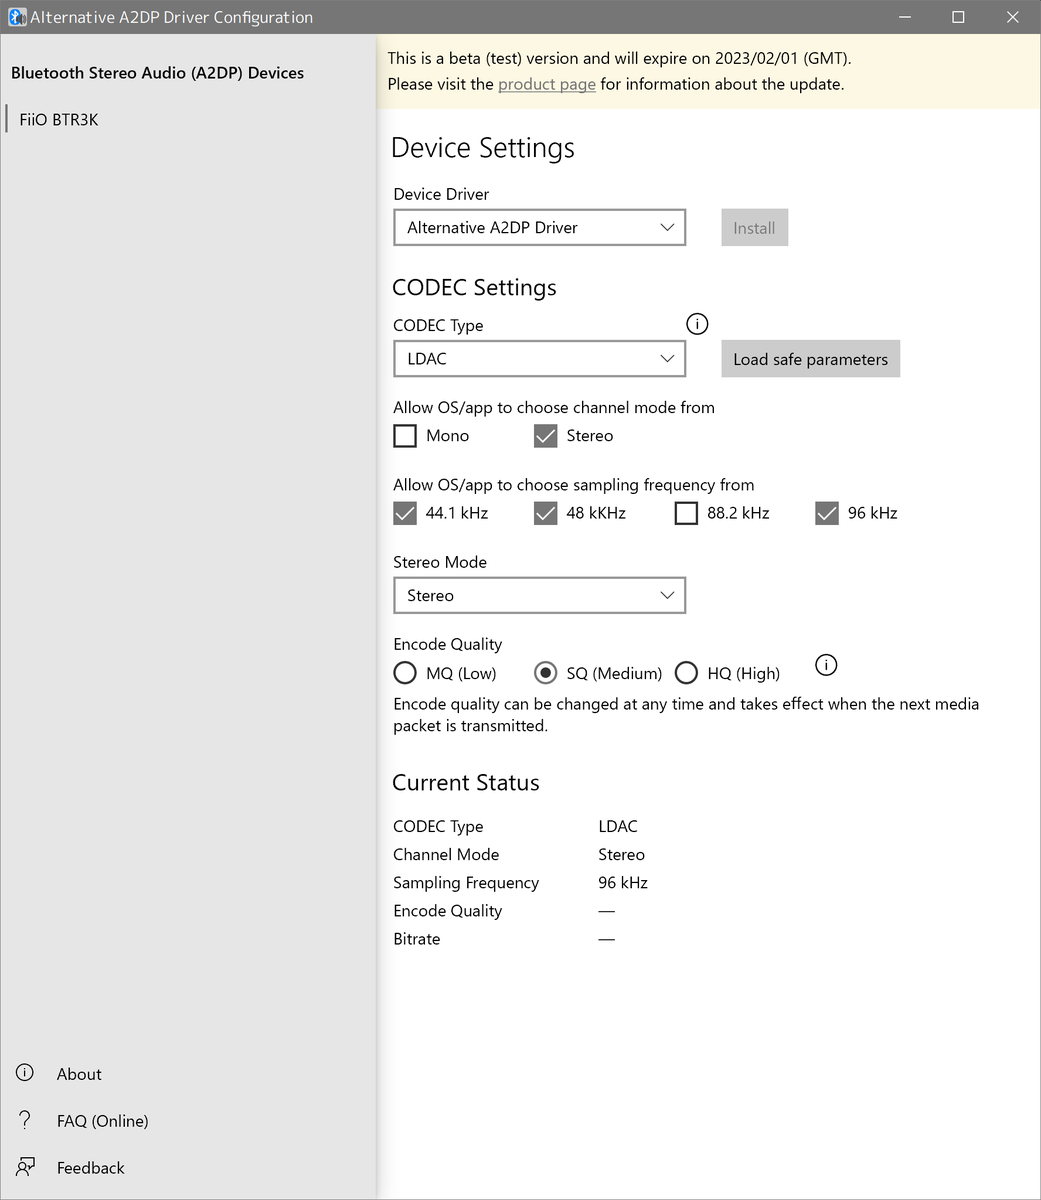
Task: Open the Feedback section
Action: click(x=90, y=1167)
